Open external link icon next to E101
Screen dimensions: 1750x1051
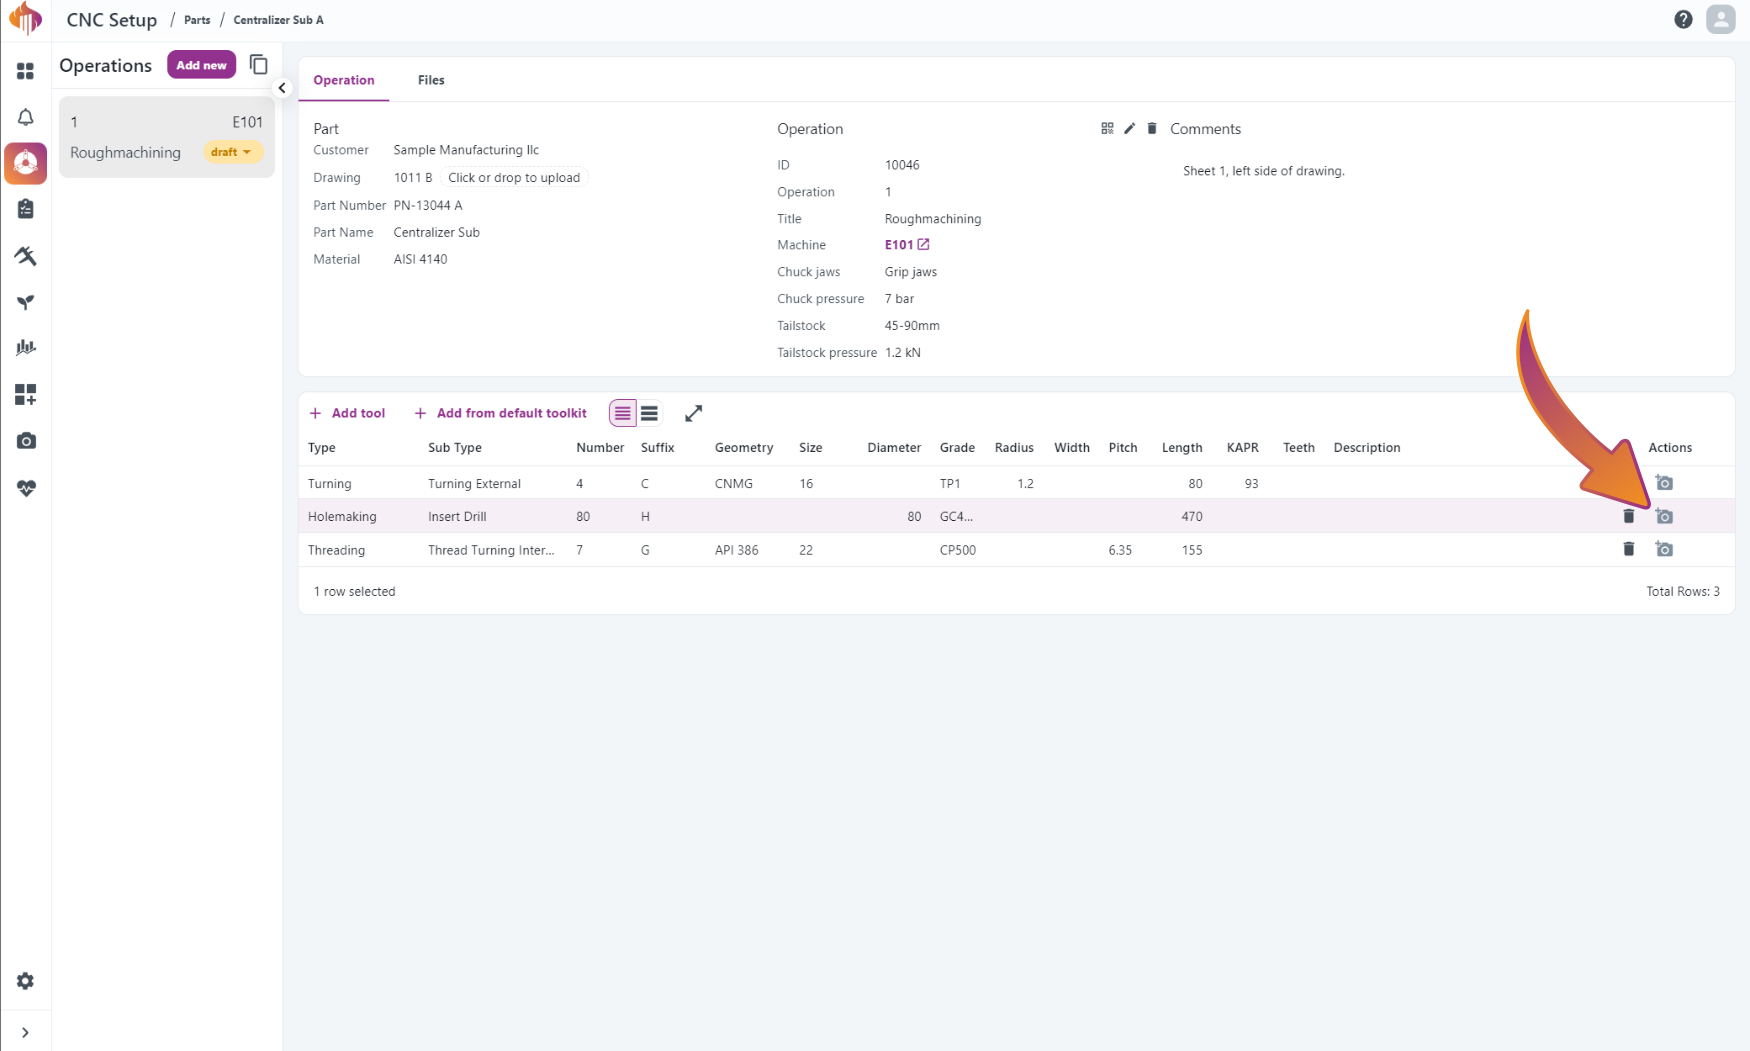pyautogui.click(x=923, y=244)
